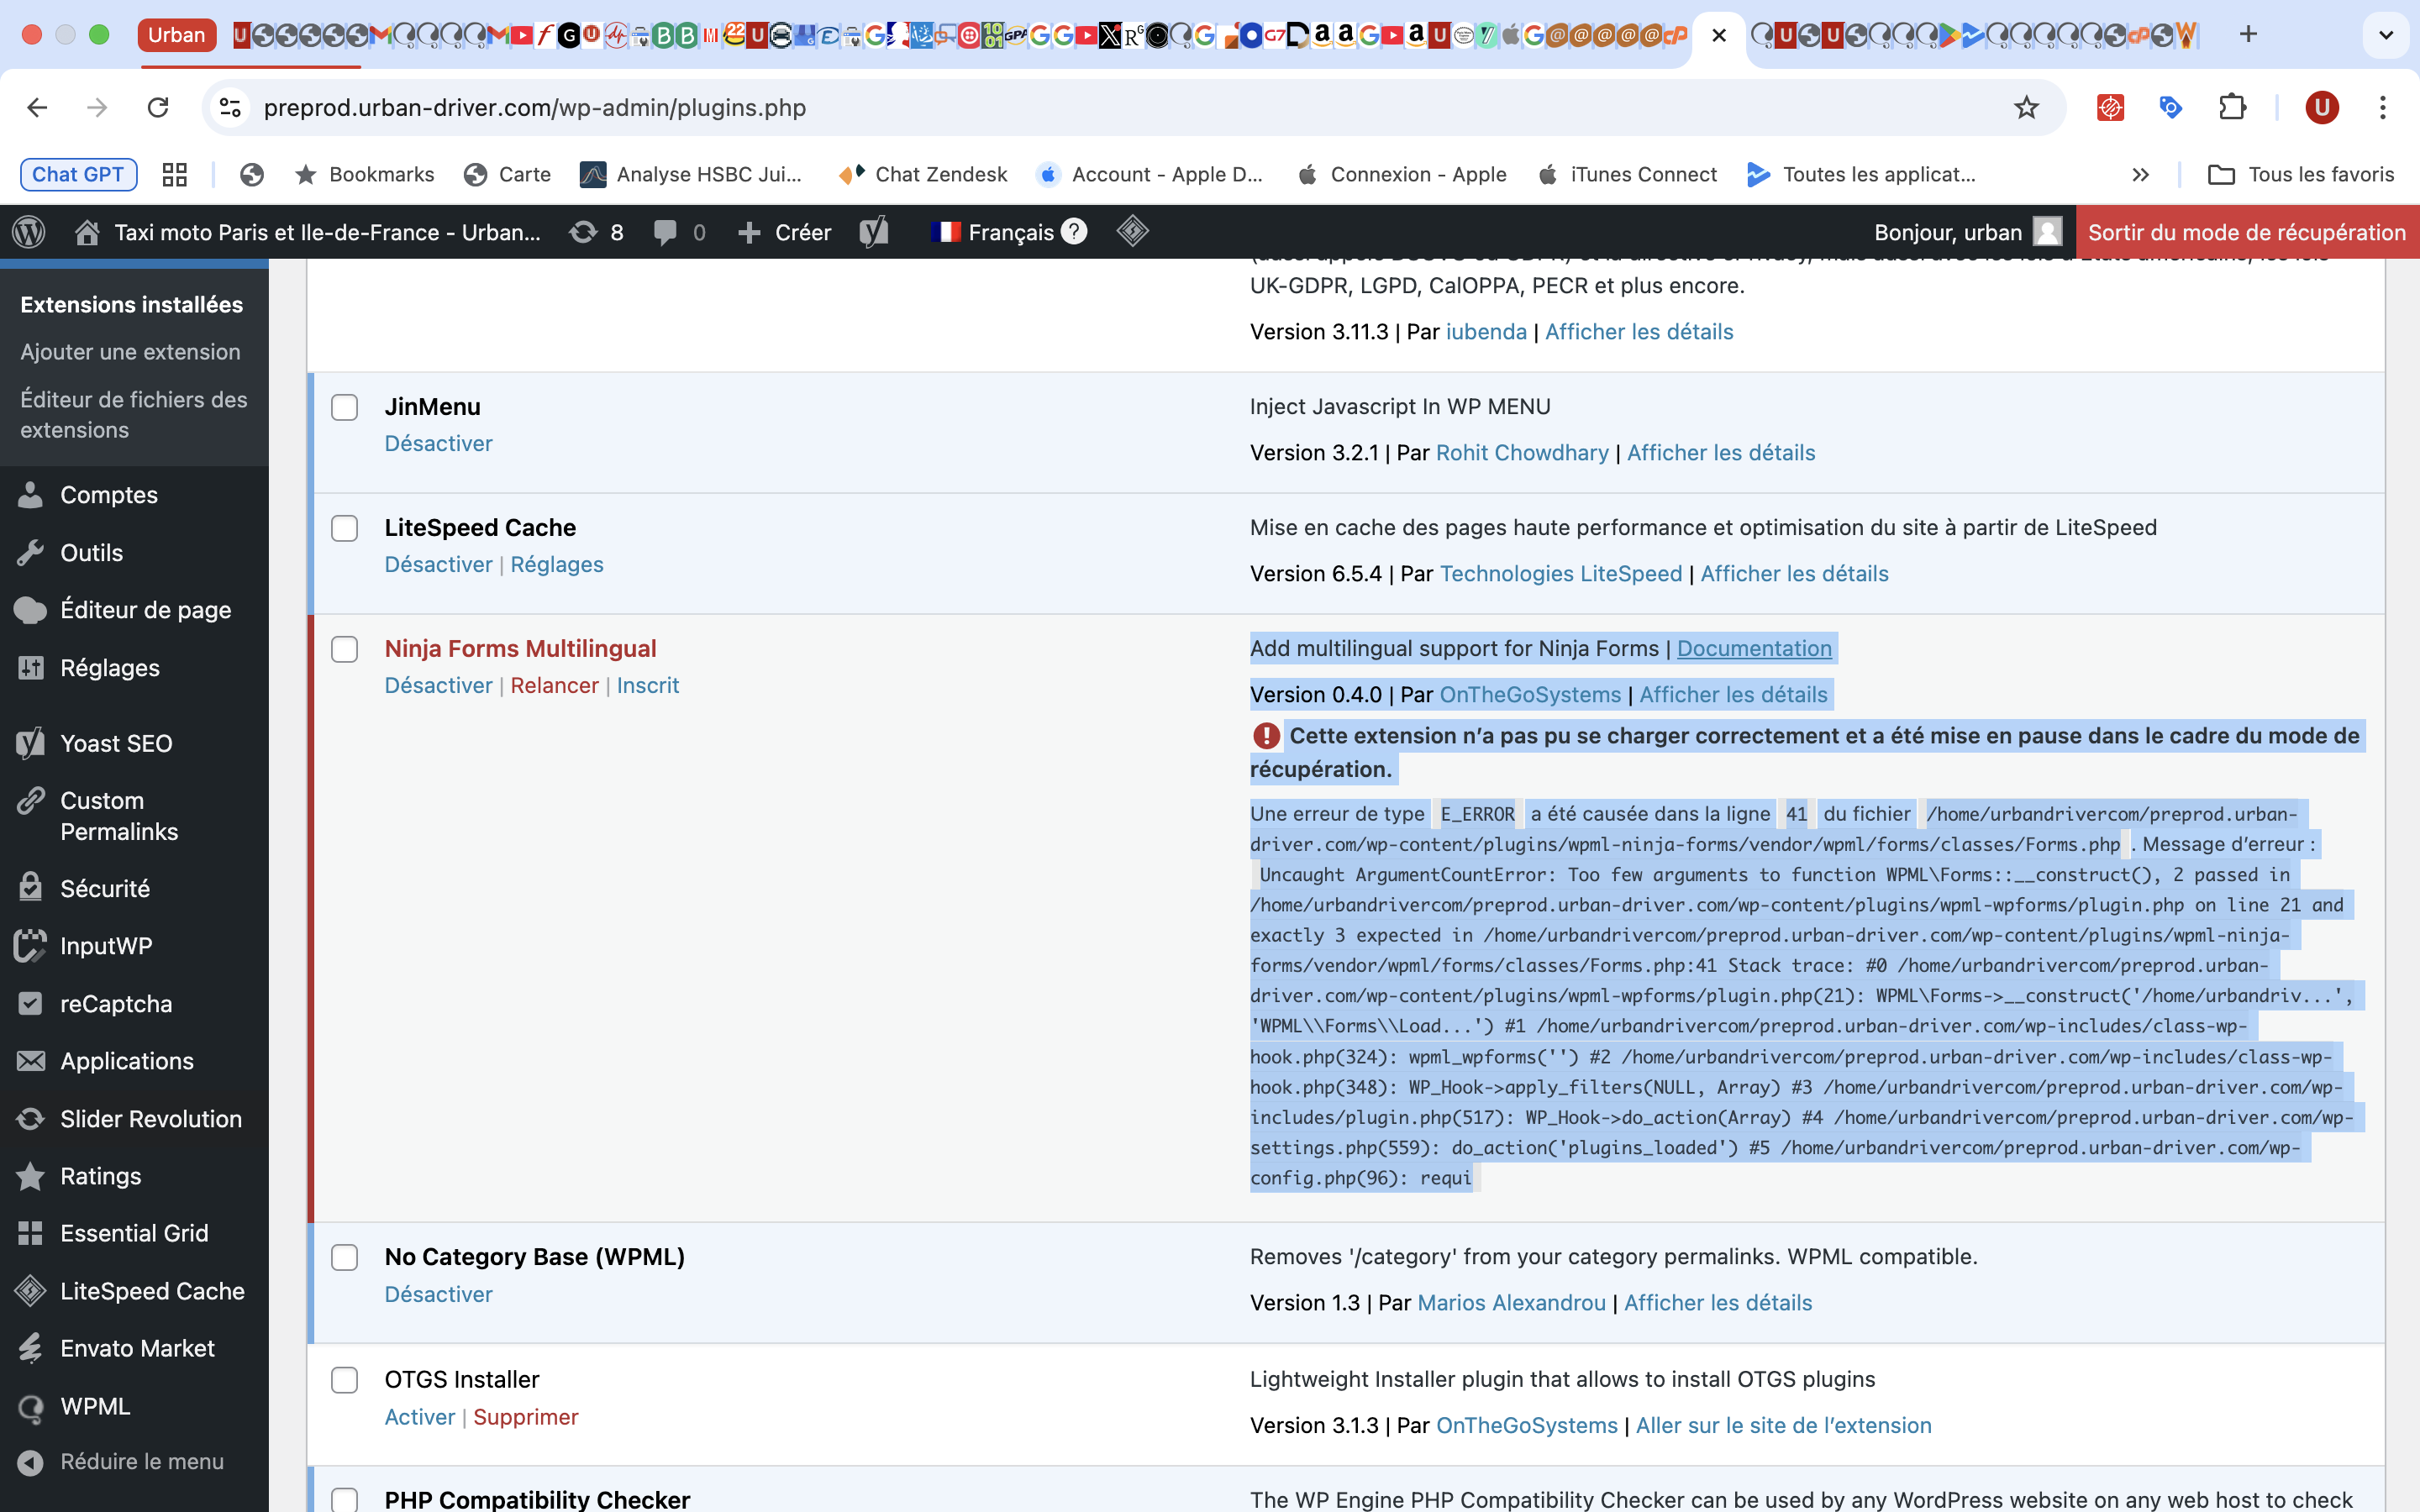2420x1512 pixels.
Task: Click the Sécurité lock icon
Action: (31, 888)
